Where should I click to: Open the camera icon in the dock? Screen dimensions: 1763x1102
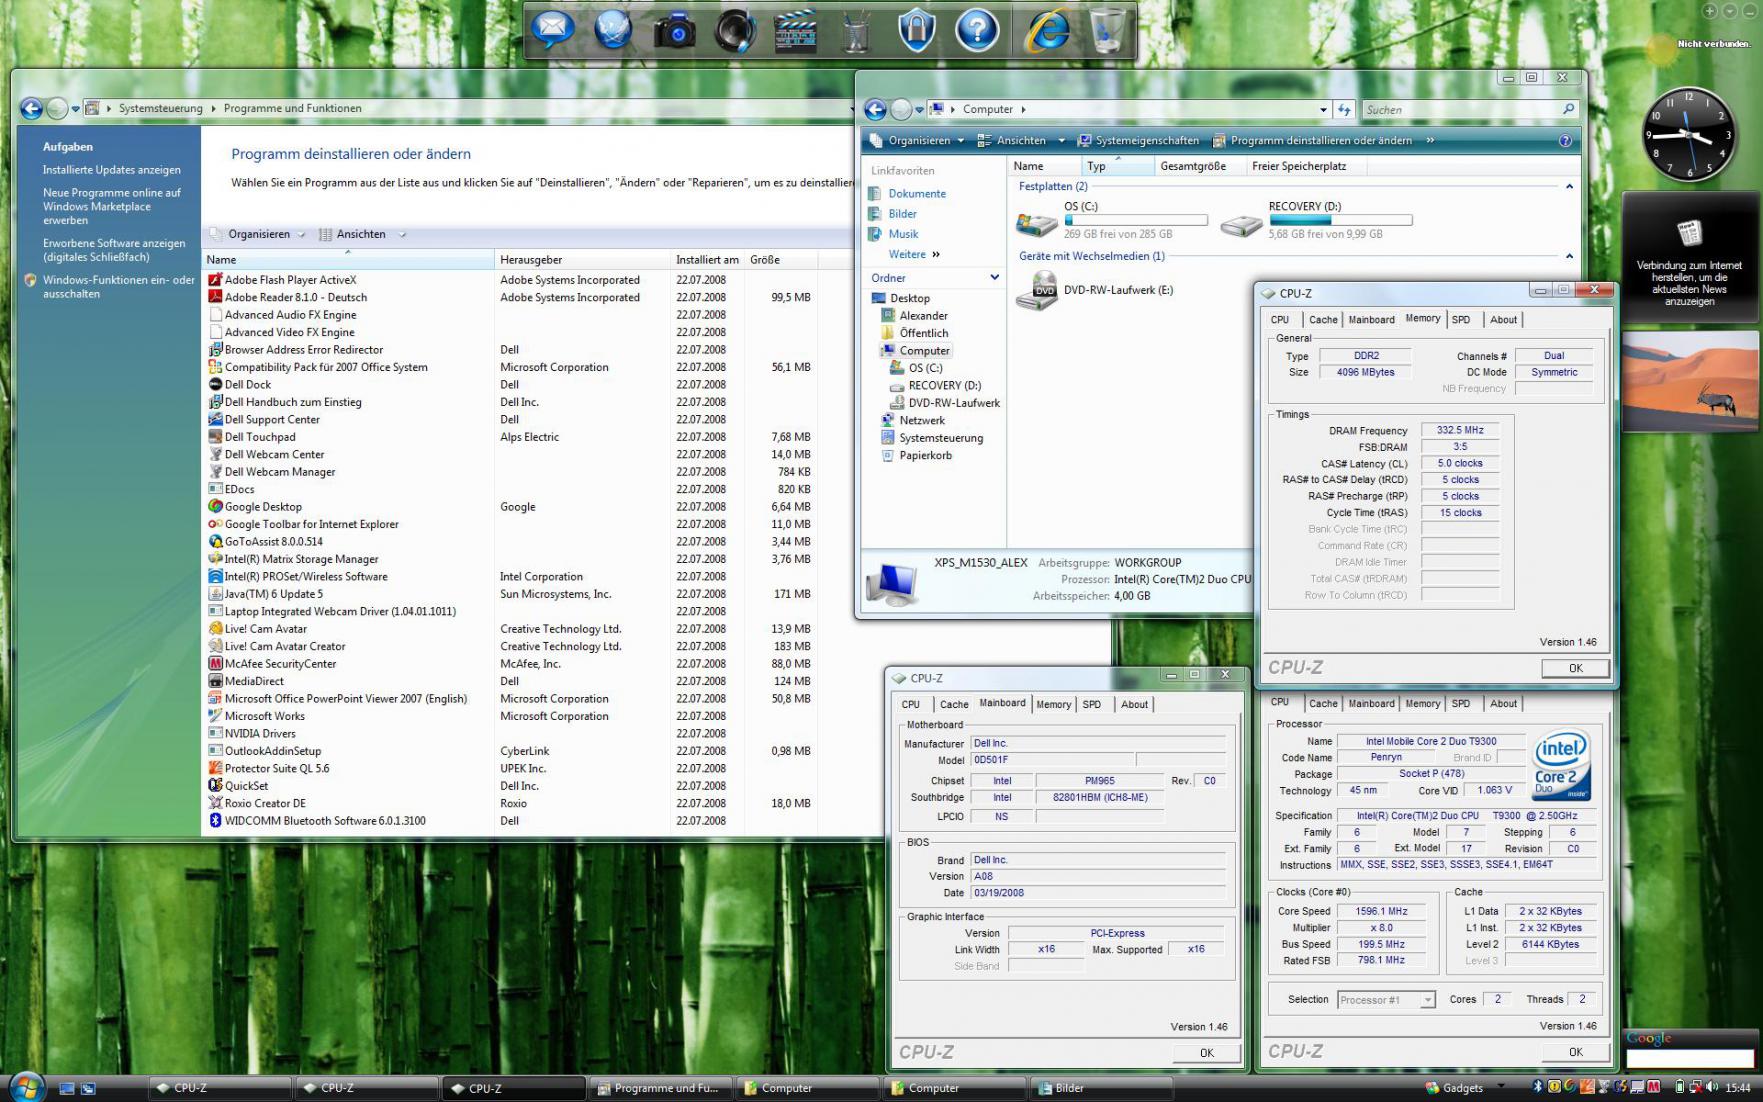tap(674, 31)
